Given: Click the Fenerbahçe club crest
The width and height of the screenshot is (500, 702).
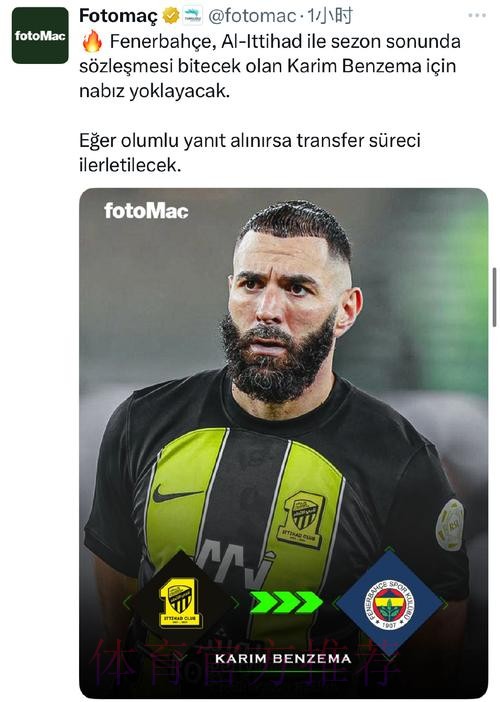Looking at the screenshot, I should pyautogui.click(x=389, y=604).
